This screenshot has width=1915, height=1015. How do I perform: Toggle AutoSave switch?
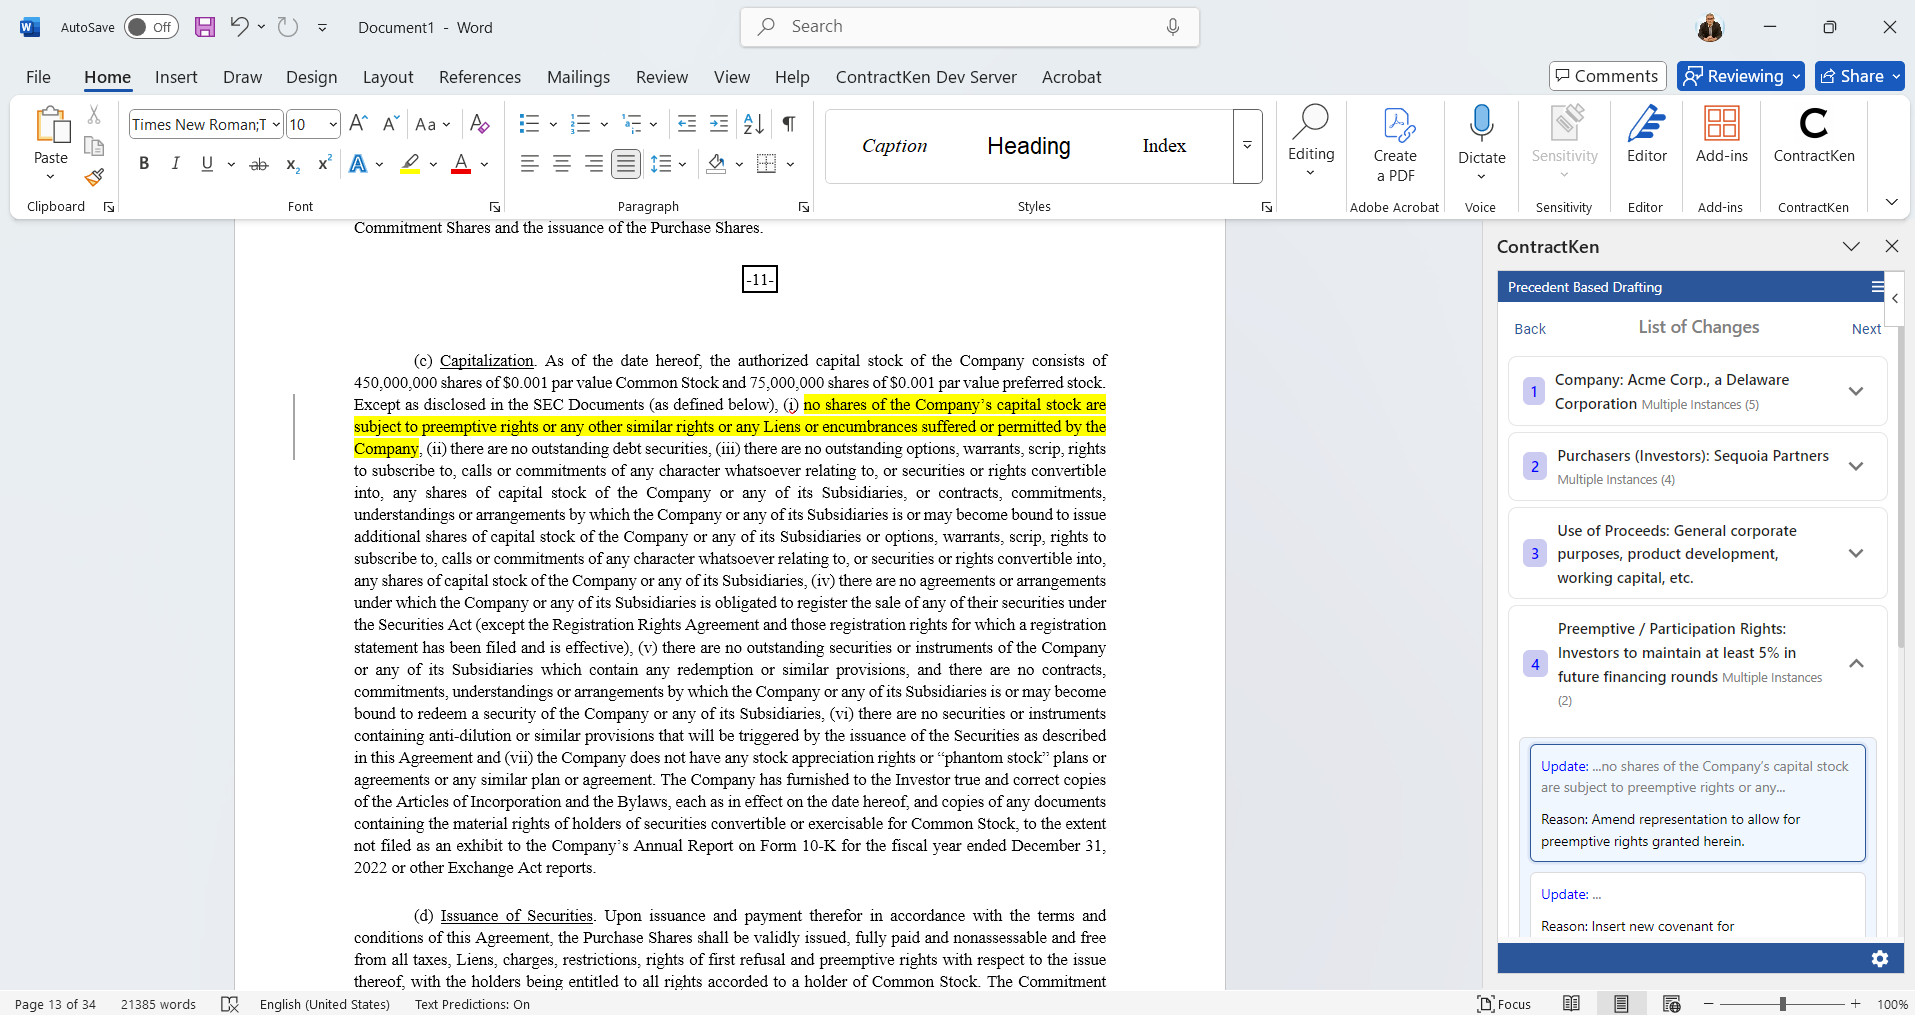(x=151, y=27)
